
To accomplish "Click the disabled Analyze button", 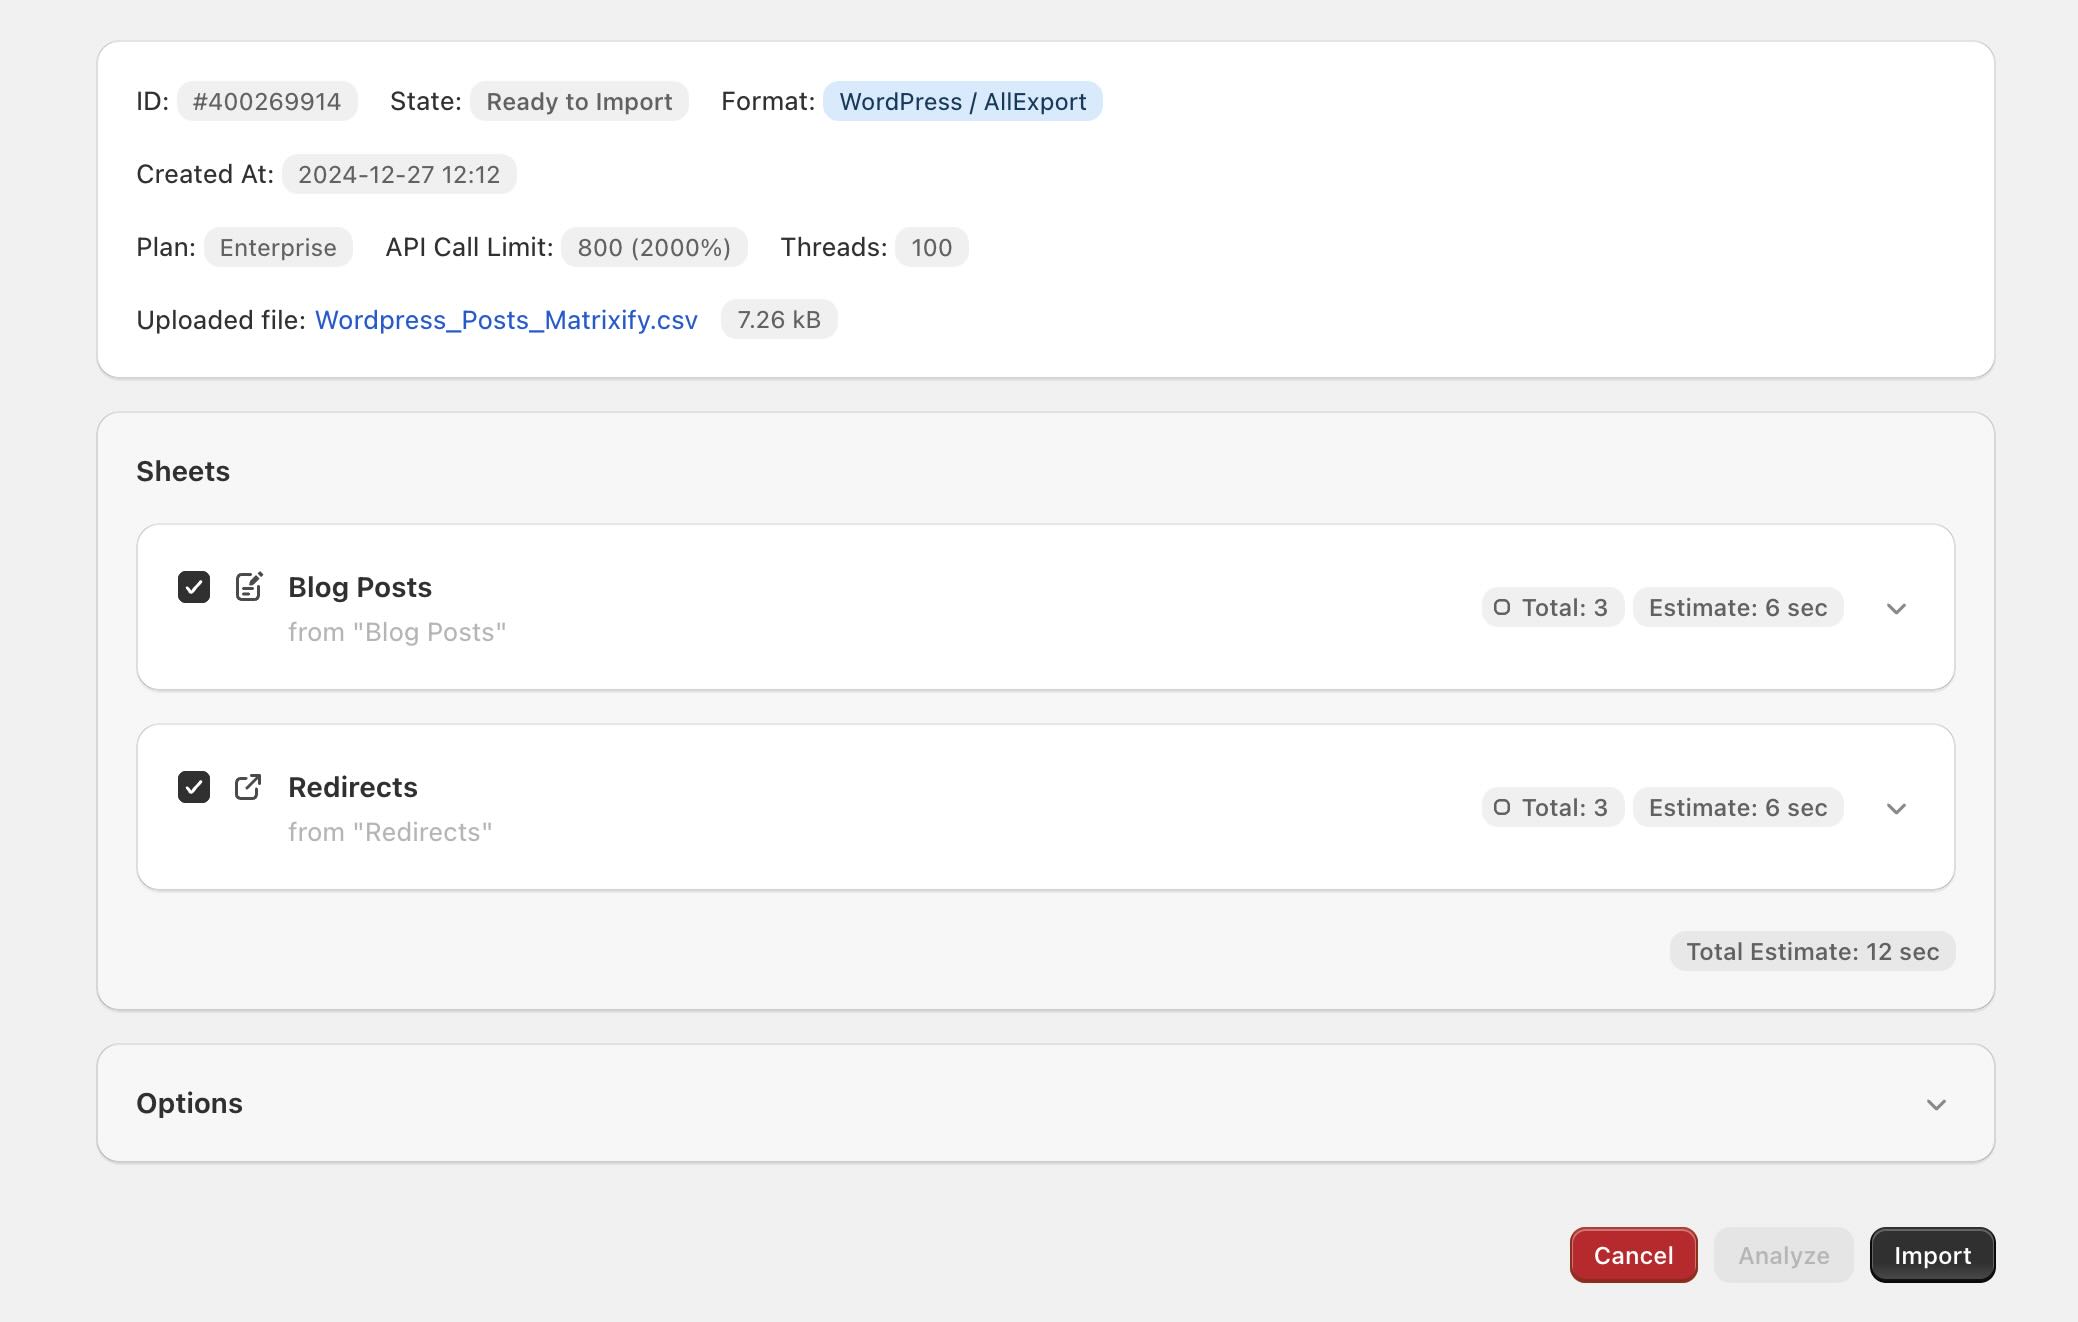I will 1783,1255.
